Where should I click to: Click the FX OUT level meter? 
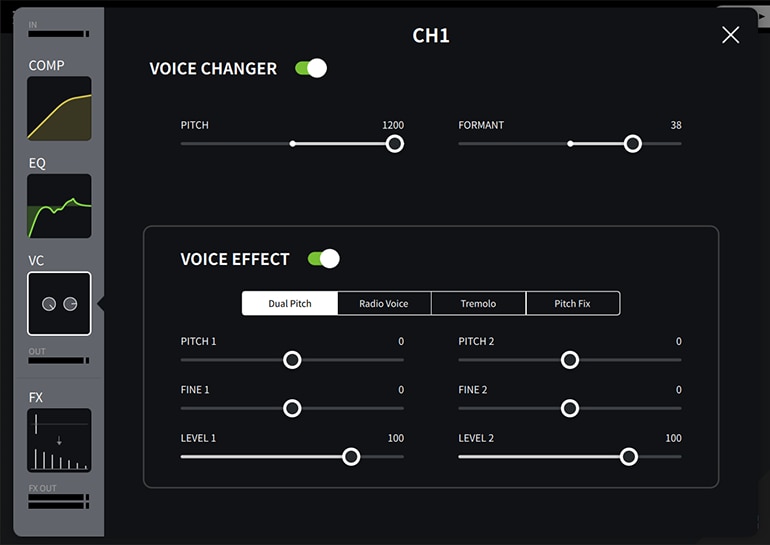click(x=59, y=502)
